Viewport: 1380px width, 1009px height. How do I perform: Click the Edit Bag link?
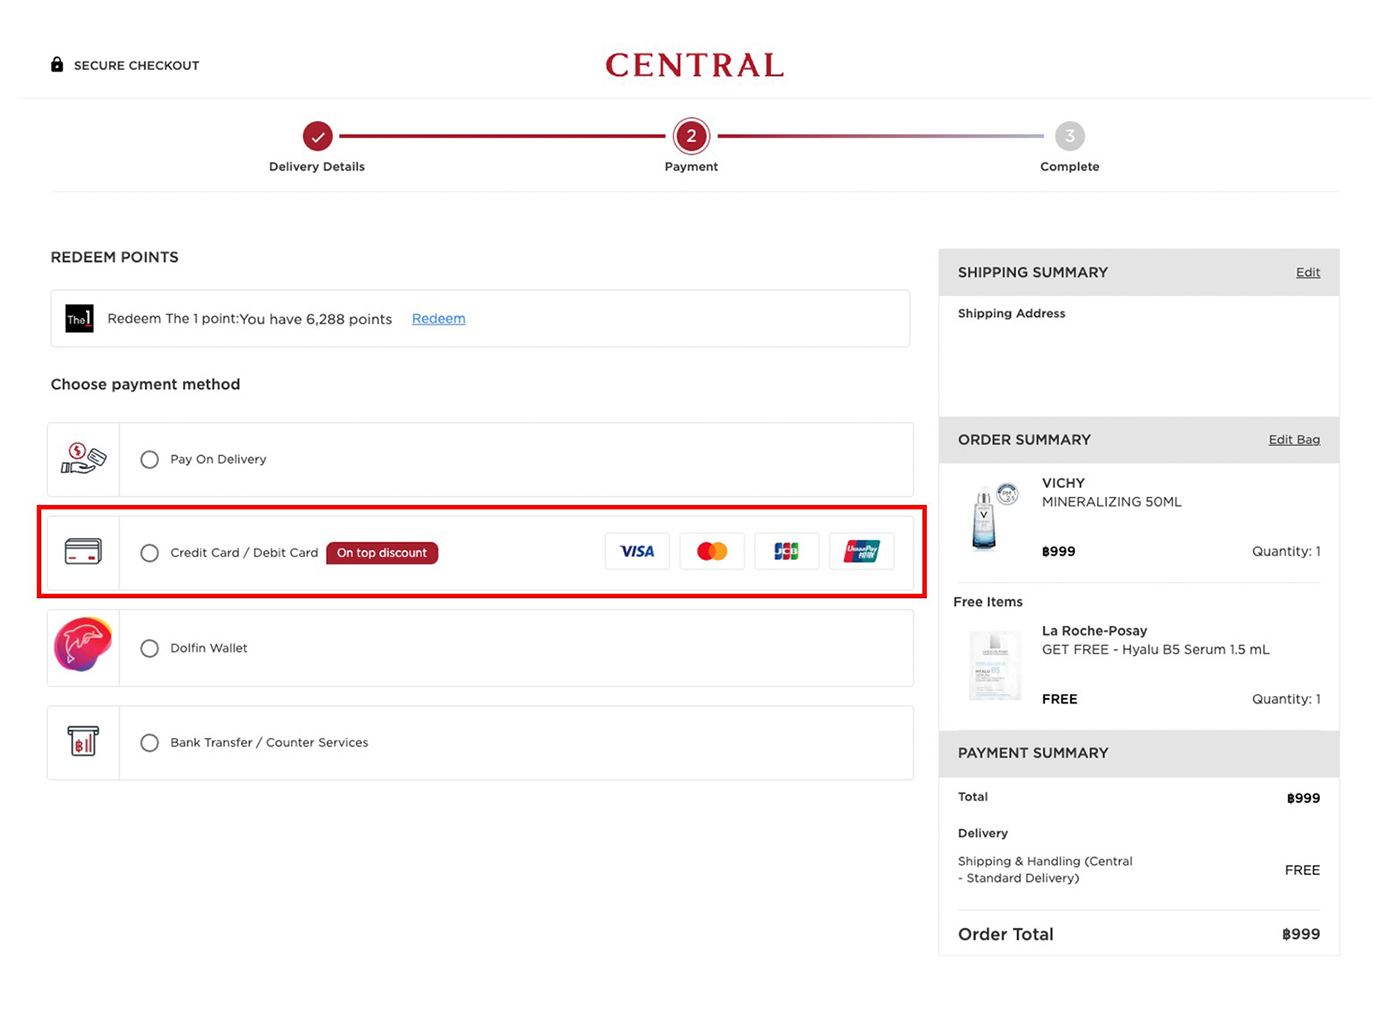(1294, 439)
